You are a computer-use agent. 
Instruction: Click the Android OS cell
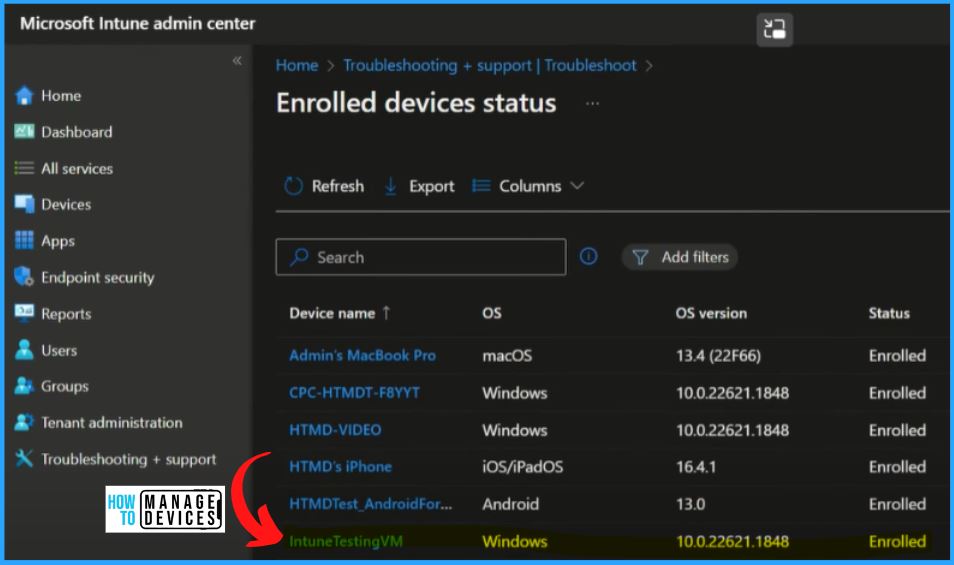tap(510, 504)
